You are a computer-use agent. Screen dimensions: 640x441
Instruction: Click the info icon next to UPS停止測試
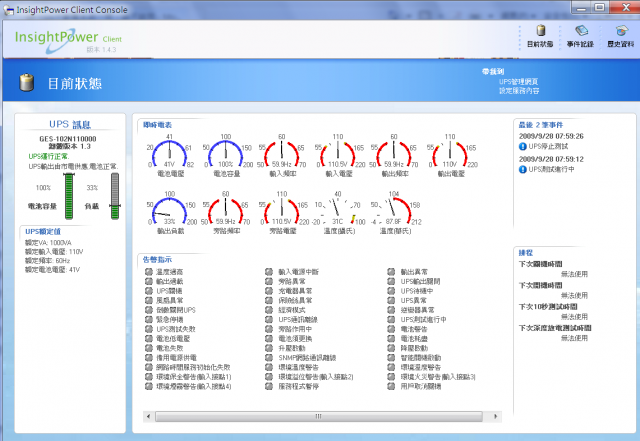[x=522, y=146]
